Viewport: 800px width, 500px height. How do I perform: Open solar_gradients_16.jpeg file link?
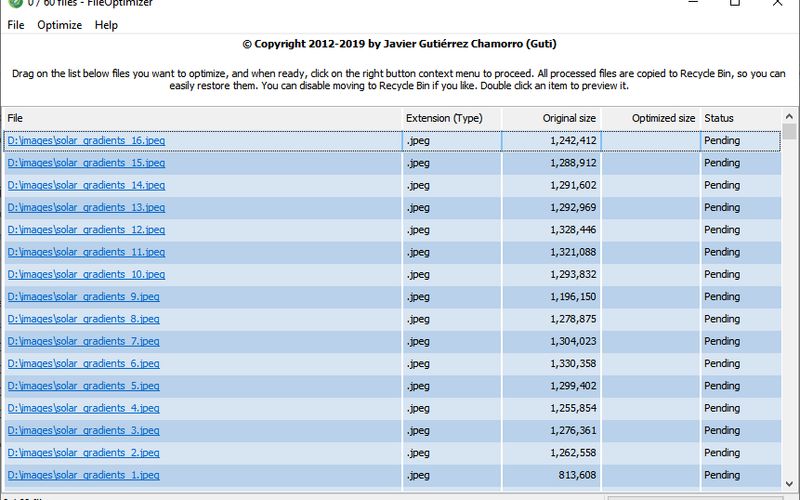click(x=86, y=140)
